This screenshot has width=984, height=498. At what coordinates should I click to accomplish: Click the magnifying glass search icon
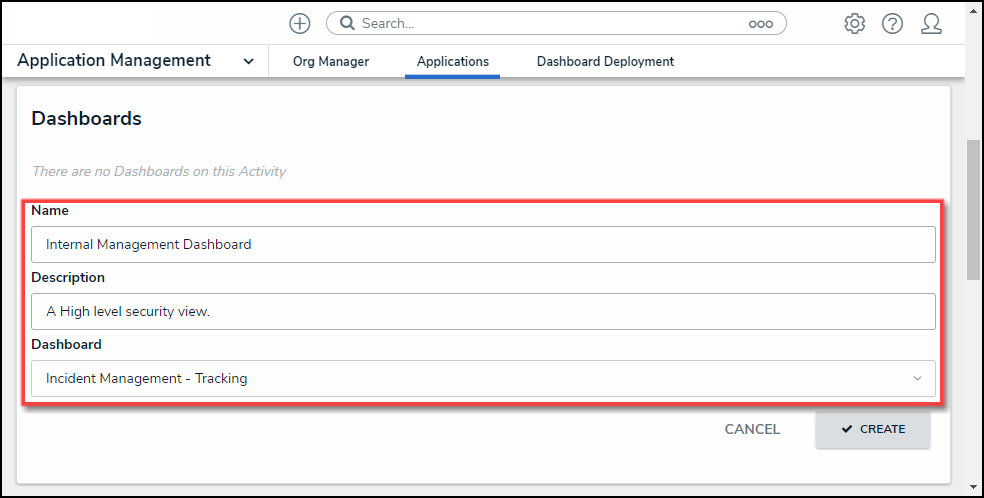(x=347, y=23)
